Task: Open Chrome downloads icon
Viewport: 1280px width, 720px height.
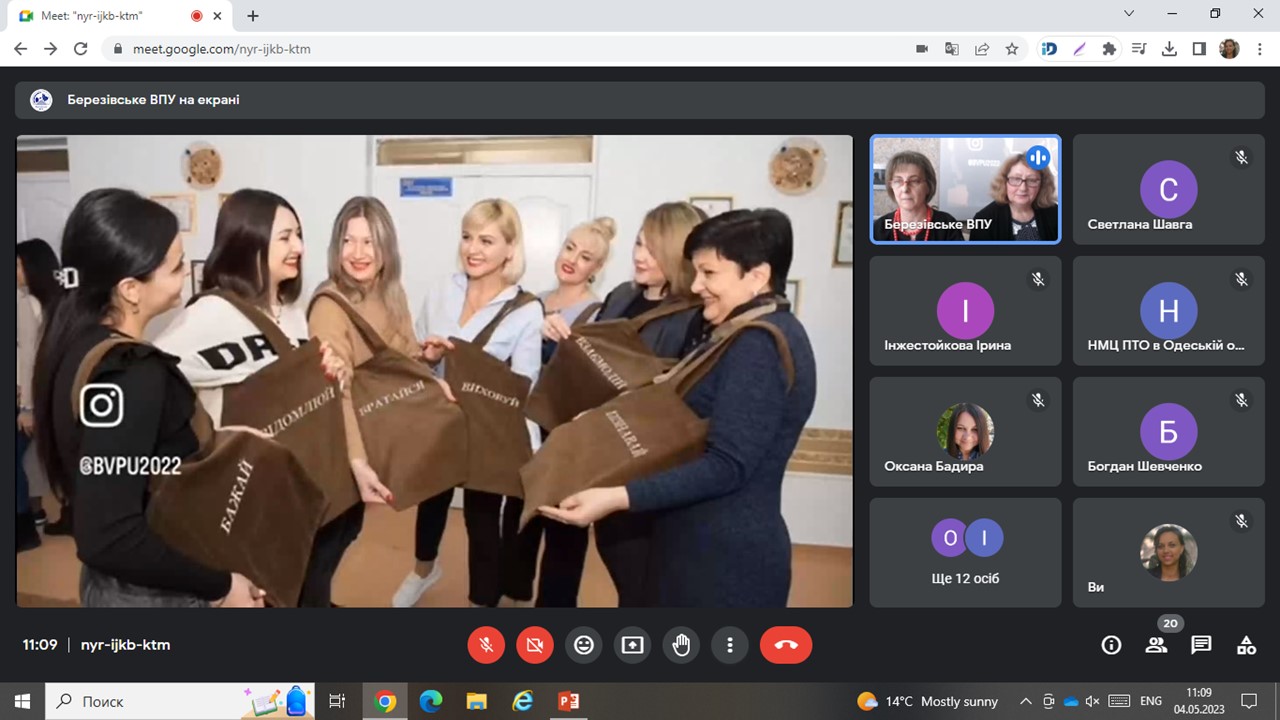Action: 1169,49
